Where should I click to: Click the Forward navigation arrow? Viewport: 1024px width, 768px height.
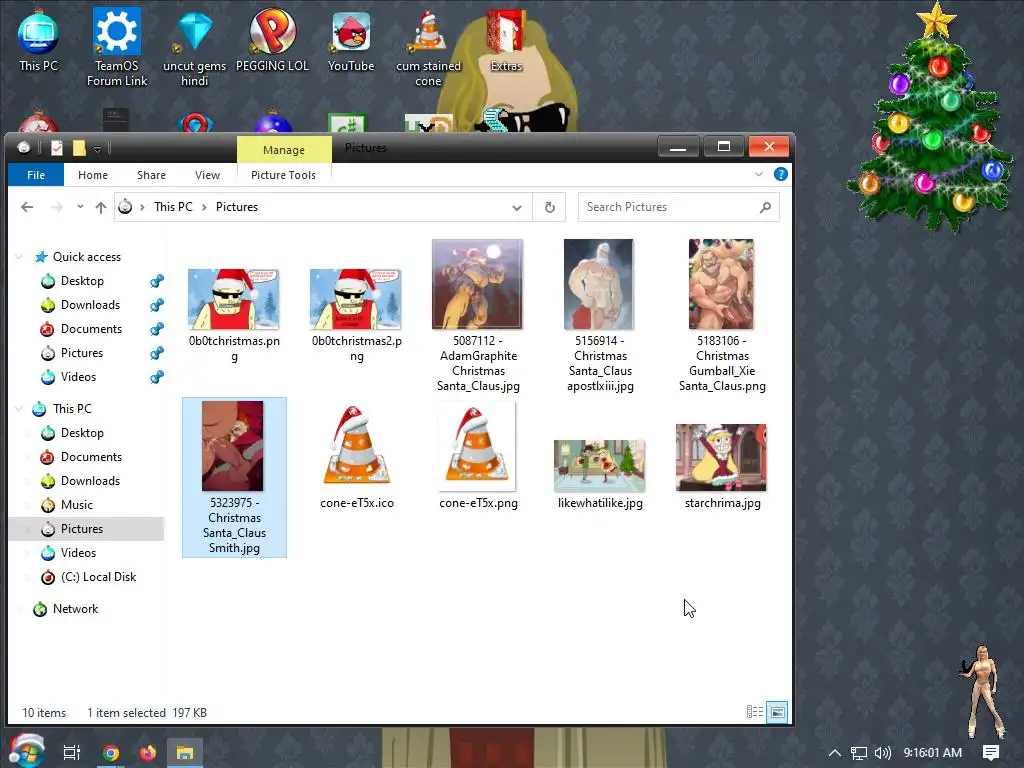57,207
